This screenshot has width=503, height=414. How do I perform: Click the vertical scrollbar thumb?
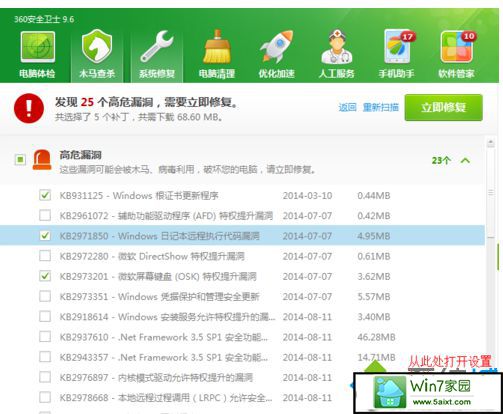pyautogui.click(x=491, y=193)
